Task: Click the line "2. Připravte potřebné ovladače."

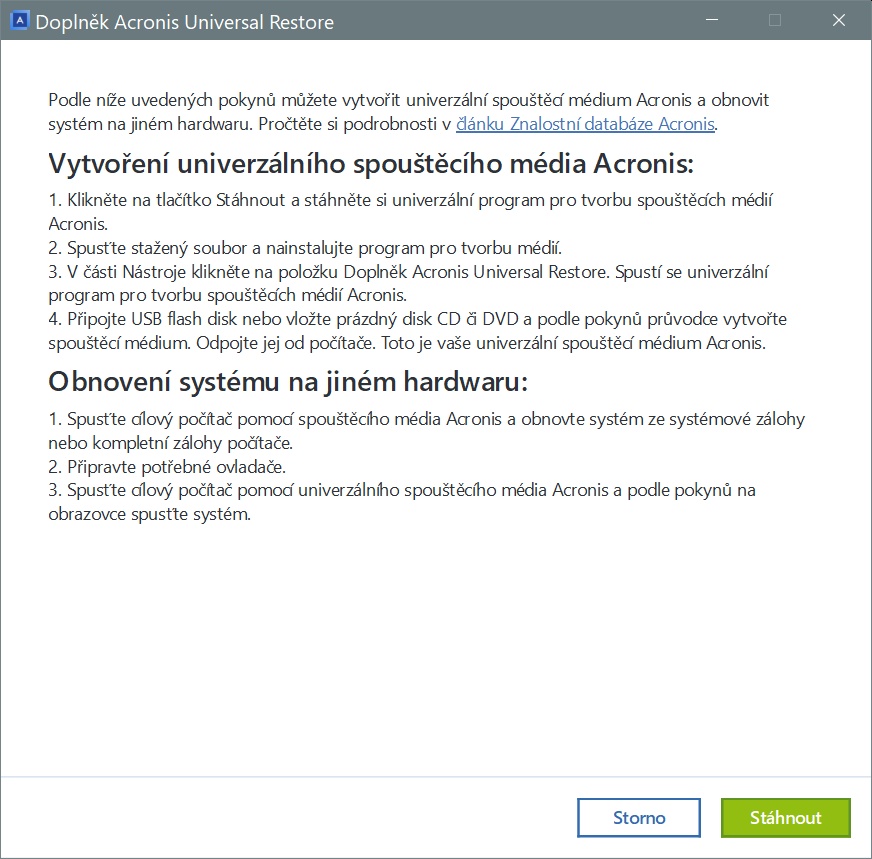Action: (167, 466)
